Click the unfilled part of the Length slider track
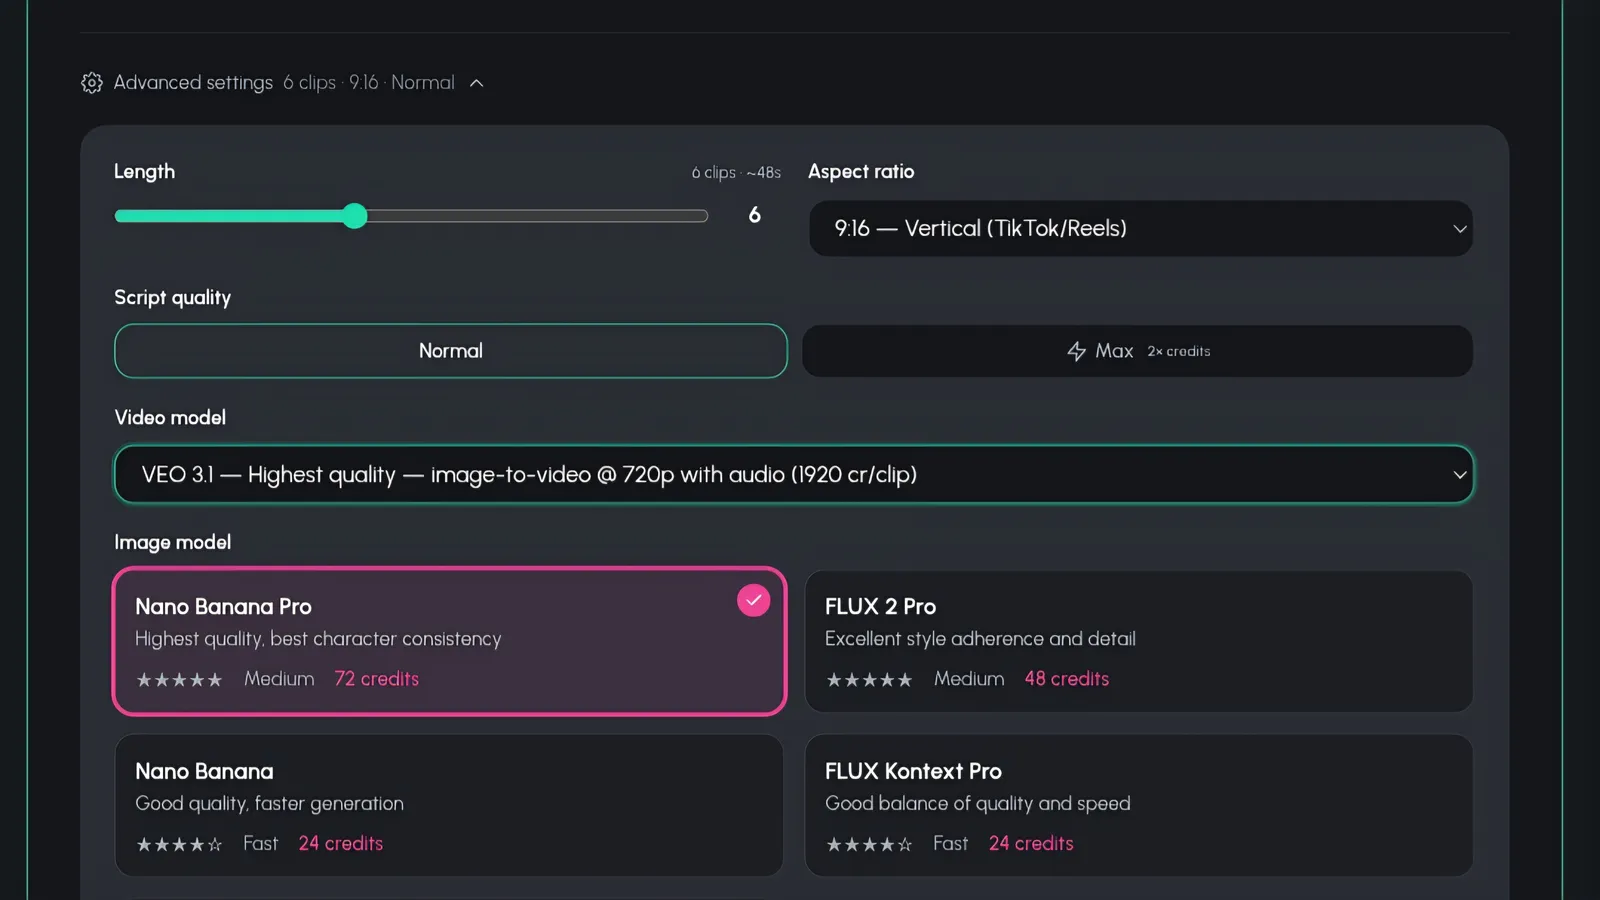1600x900 pixels. coord(538,216)
